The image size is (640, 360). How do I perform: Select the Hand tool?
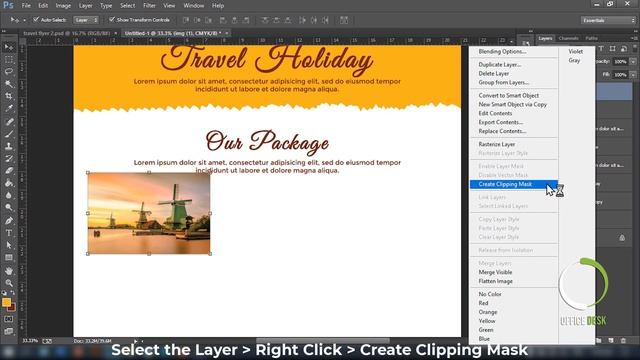point(9,271)
